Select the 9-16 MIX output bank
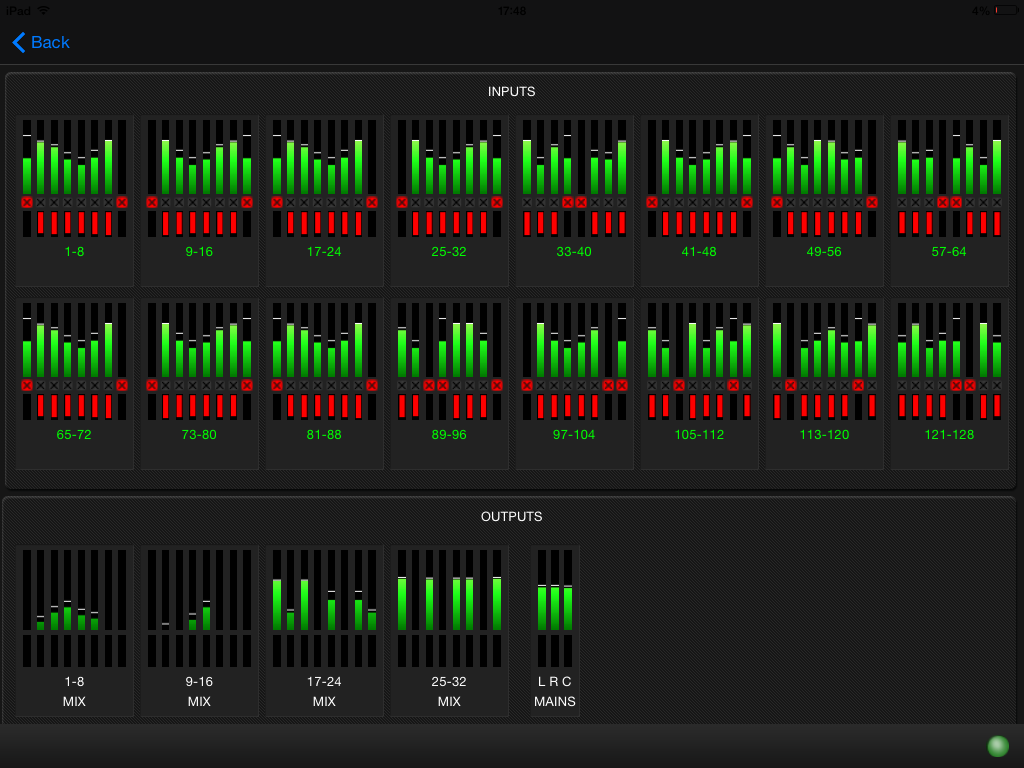The height and width of the screenshot is (768, 1024). click(x=199, y=630)
